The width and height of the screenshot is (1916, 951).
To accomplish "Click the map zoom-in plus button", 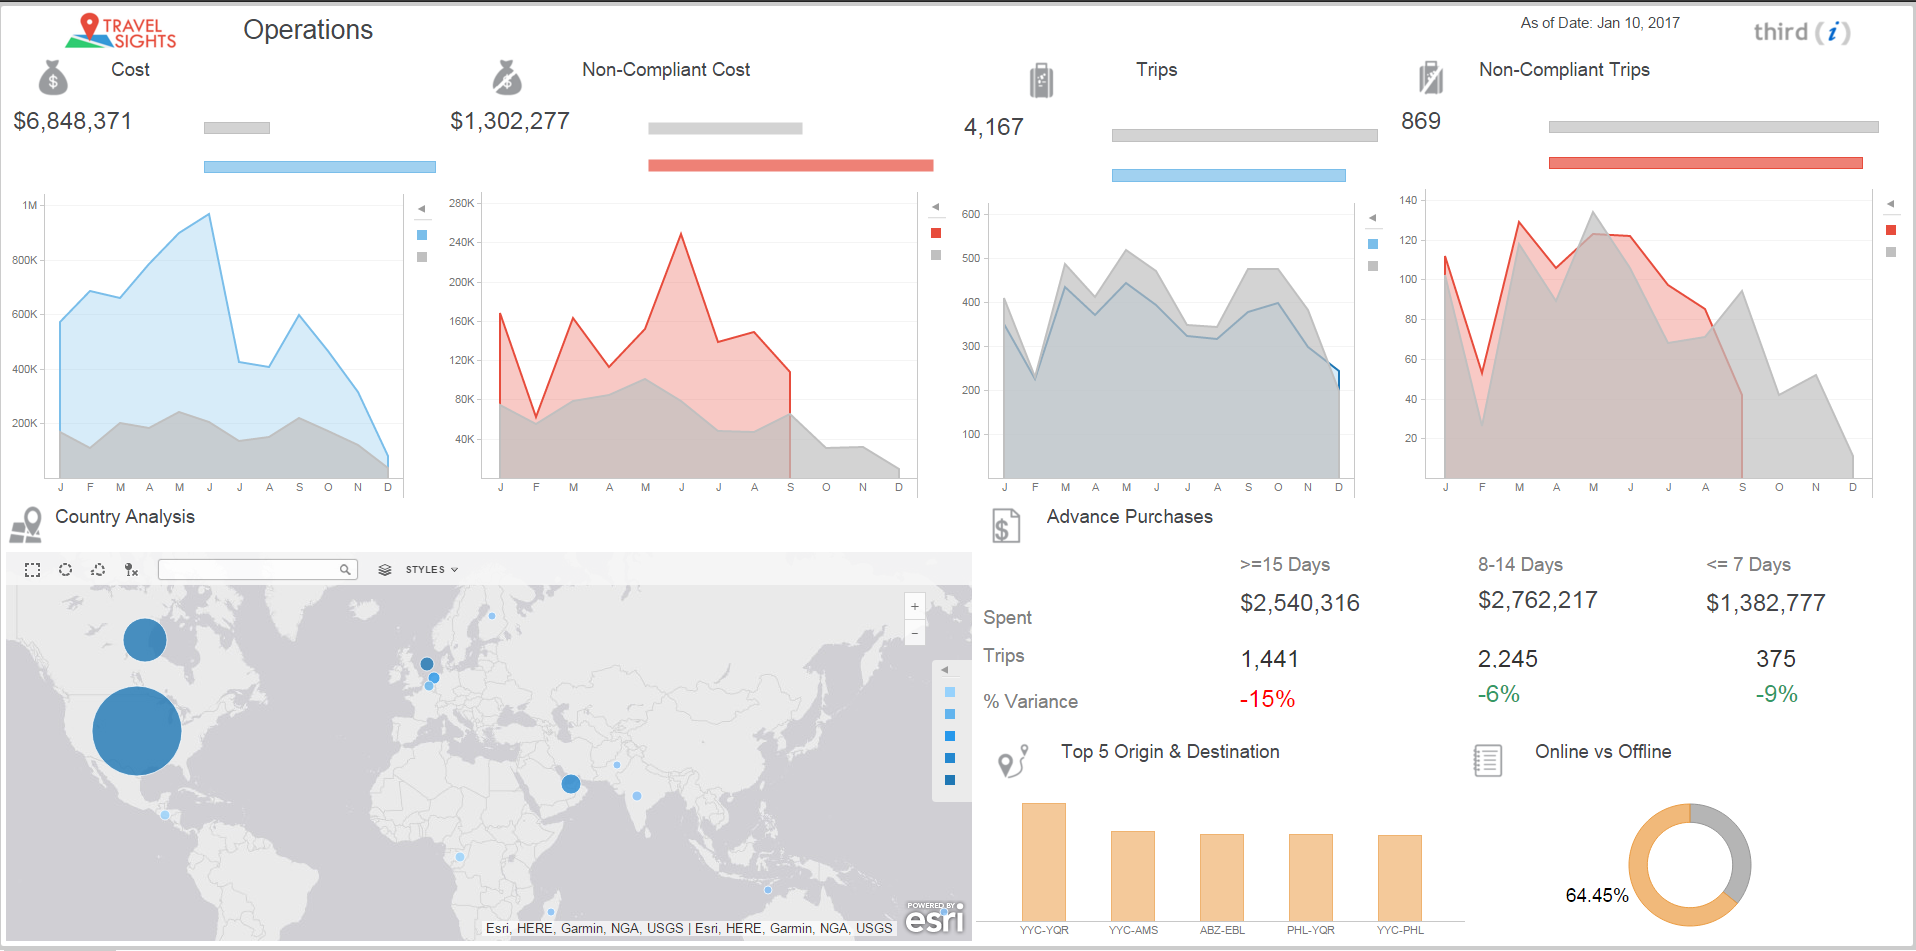I will click(x=914, y=606).
